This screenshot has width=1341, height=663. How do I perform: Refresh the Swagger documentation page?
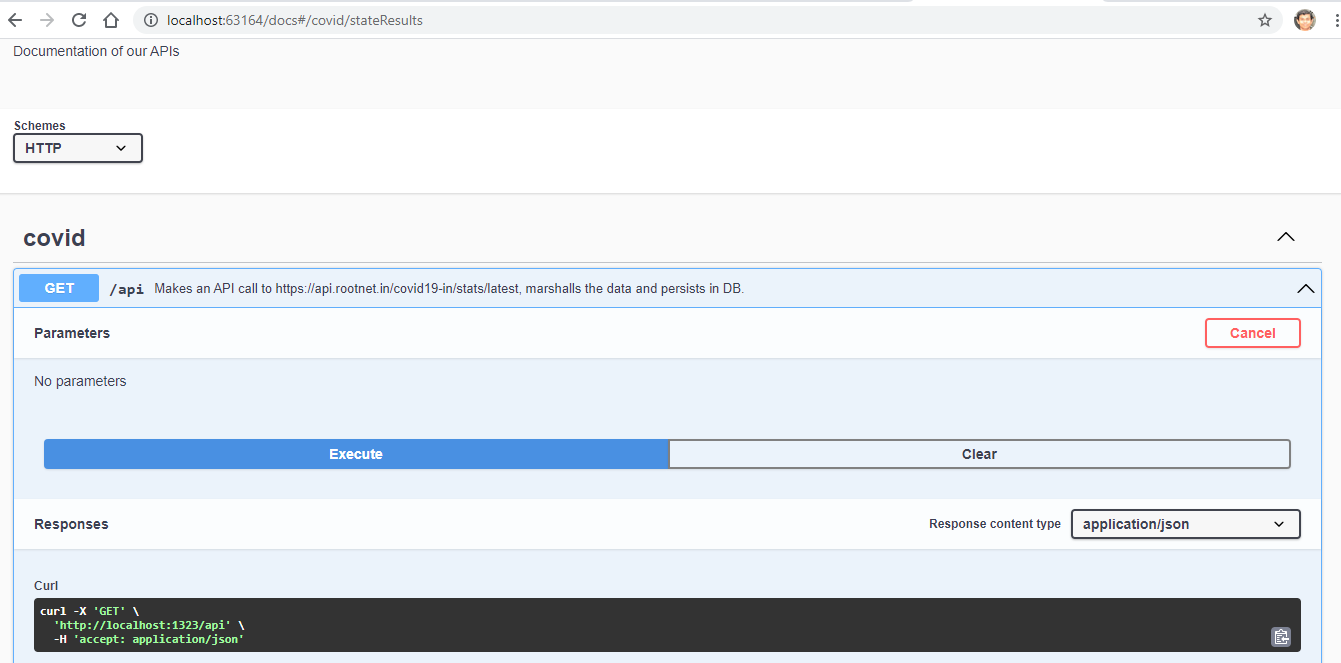click(78, 19)
